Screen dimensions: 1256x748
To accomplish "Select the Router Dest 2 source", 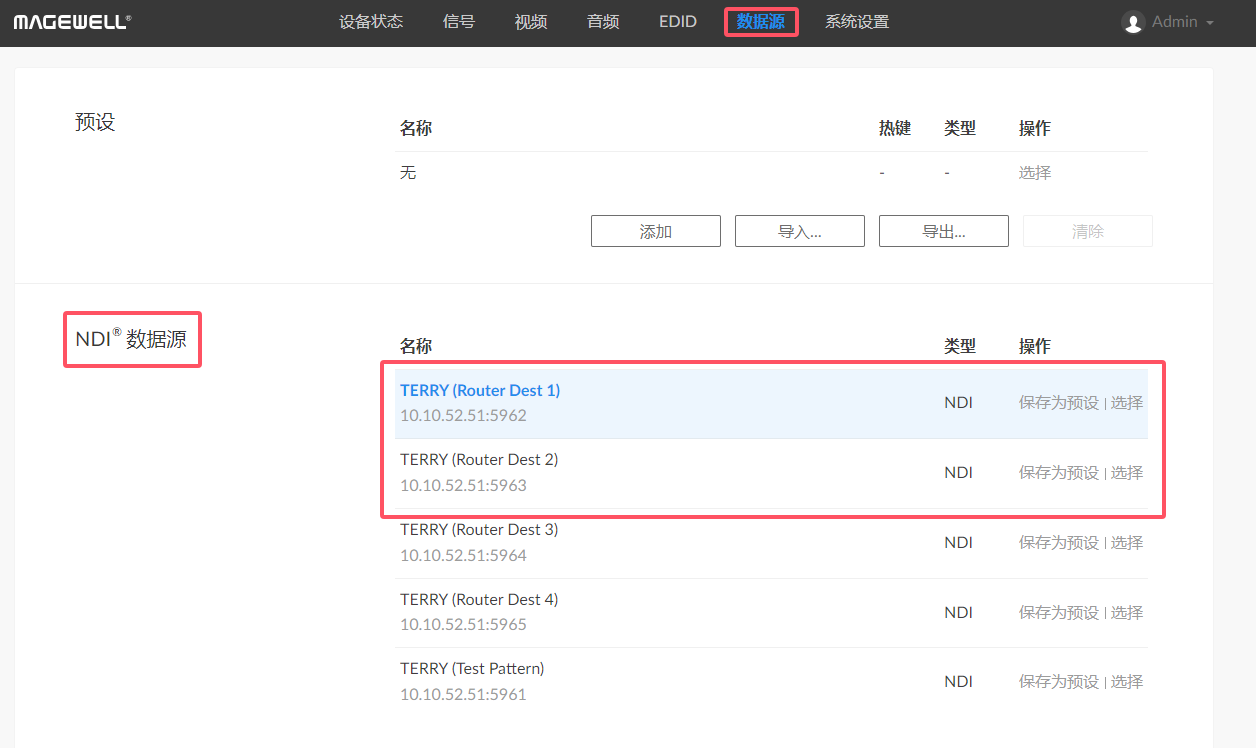I will click(x=1127, y=473).
